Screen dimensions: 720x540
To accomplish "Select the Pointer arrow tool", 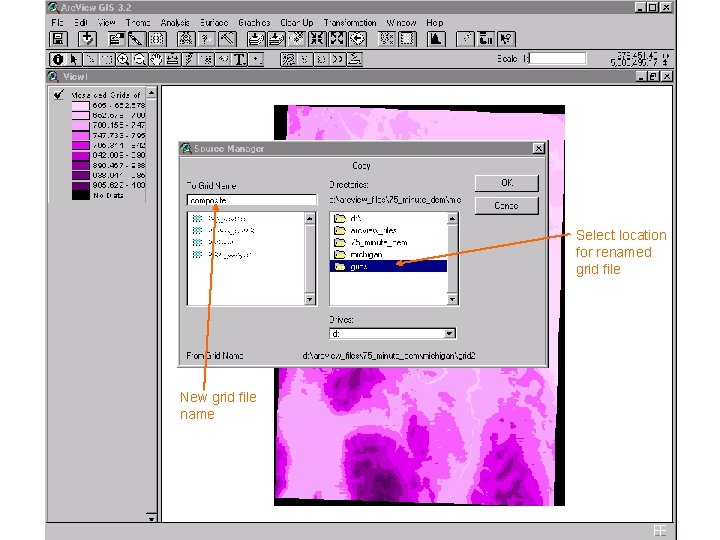I will click(x=73, y=59).
